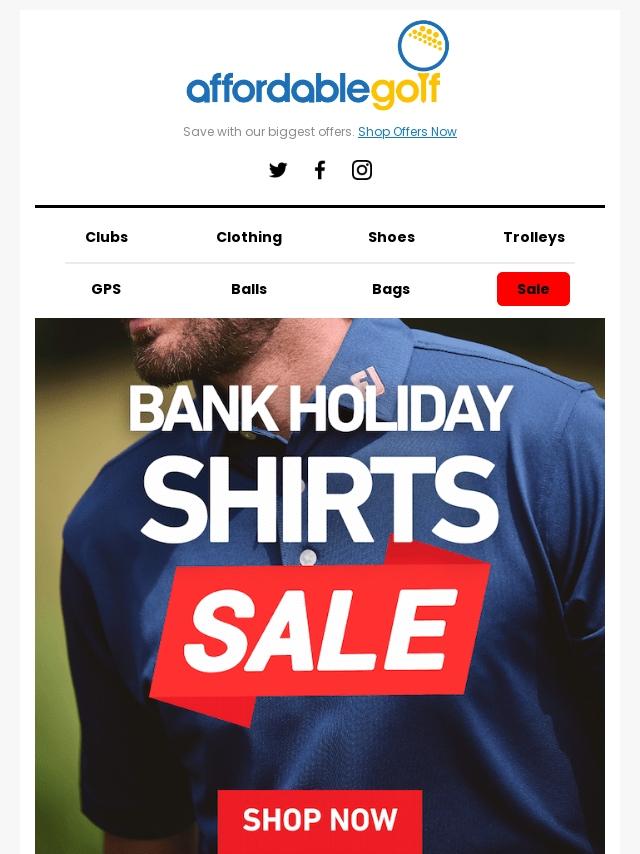Click the red Sale button
The width and height of the screenshot is (640, 854).
tap(533, 289)
